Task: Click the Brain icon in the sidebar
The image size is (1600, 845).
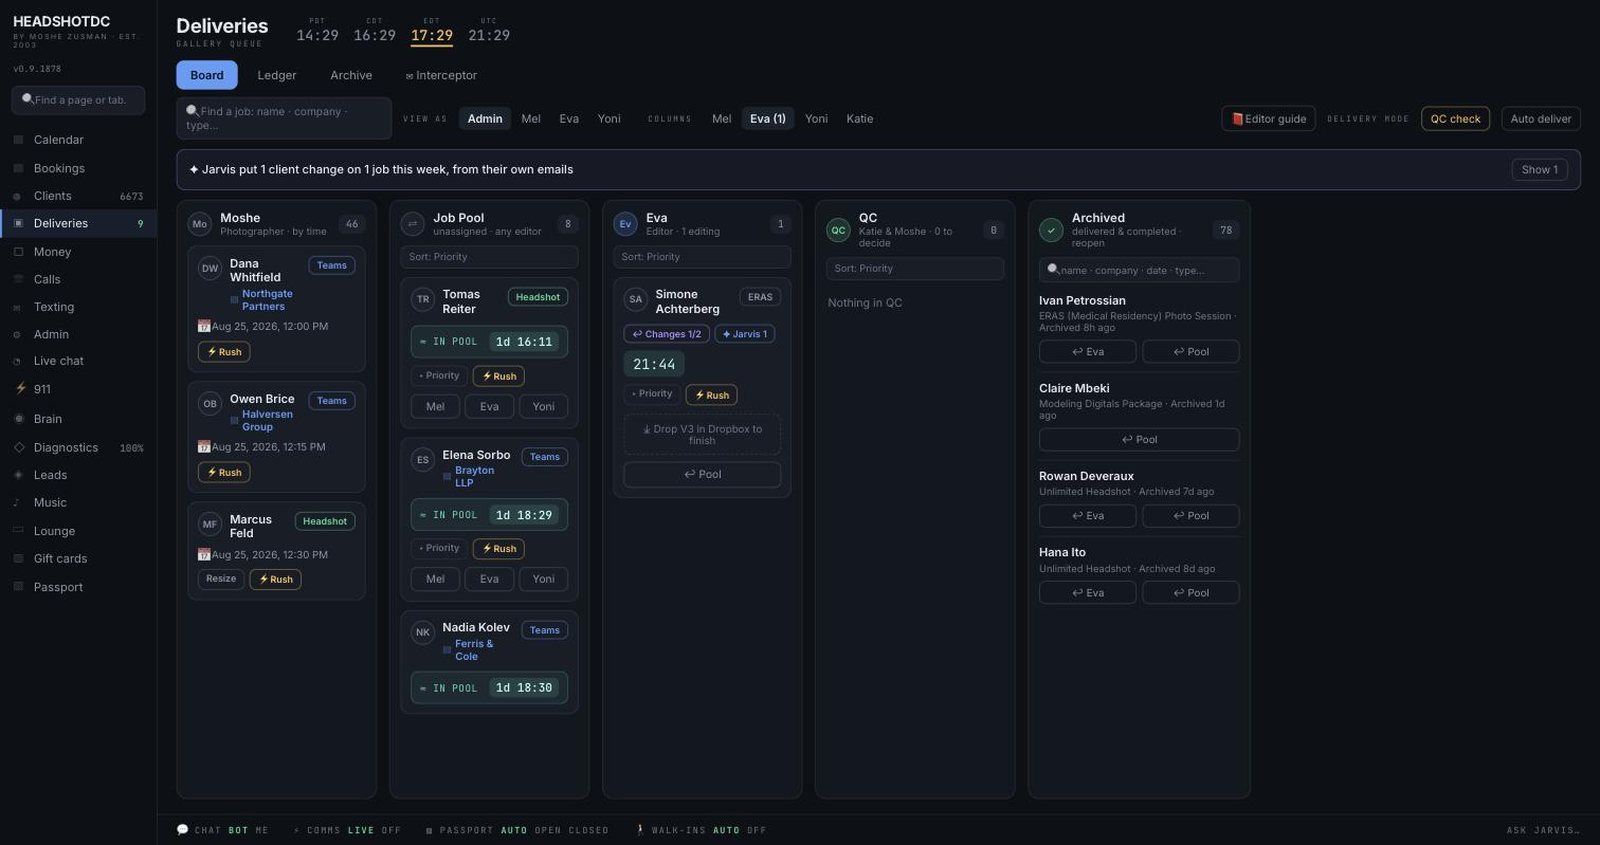Action: (18, 419)
